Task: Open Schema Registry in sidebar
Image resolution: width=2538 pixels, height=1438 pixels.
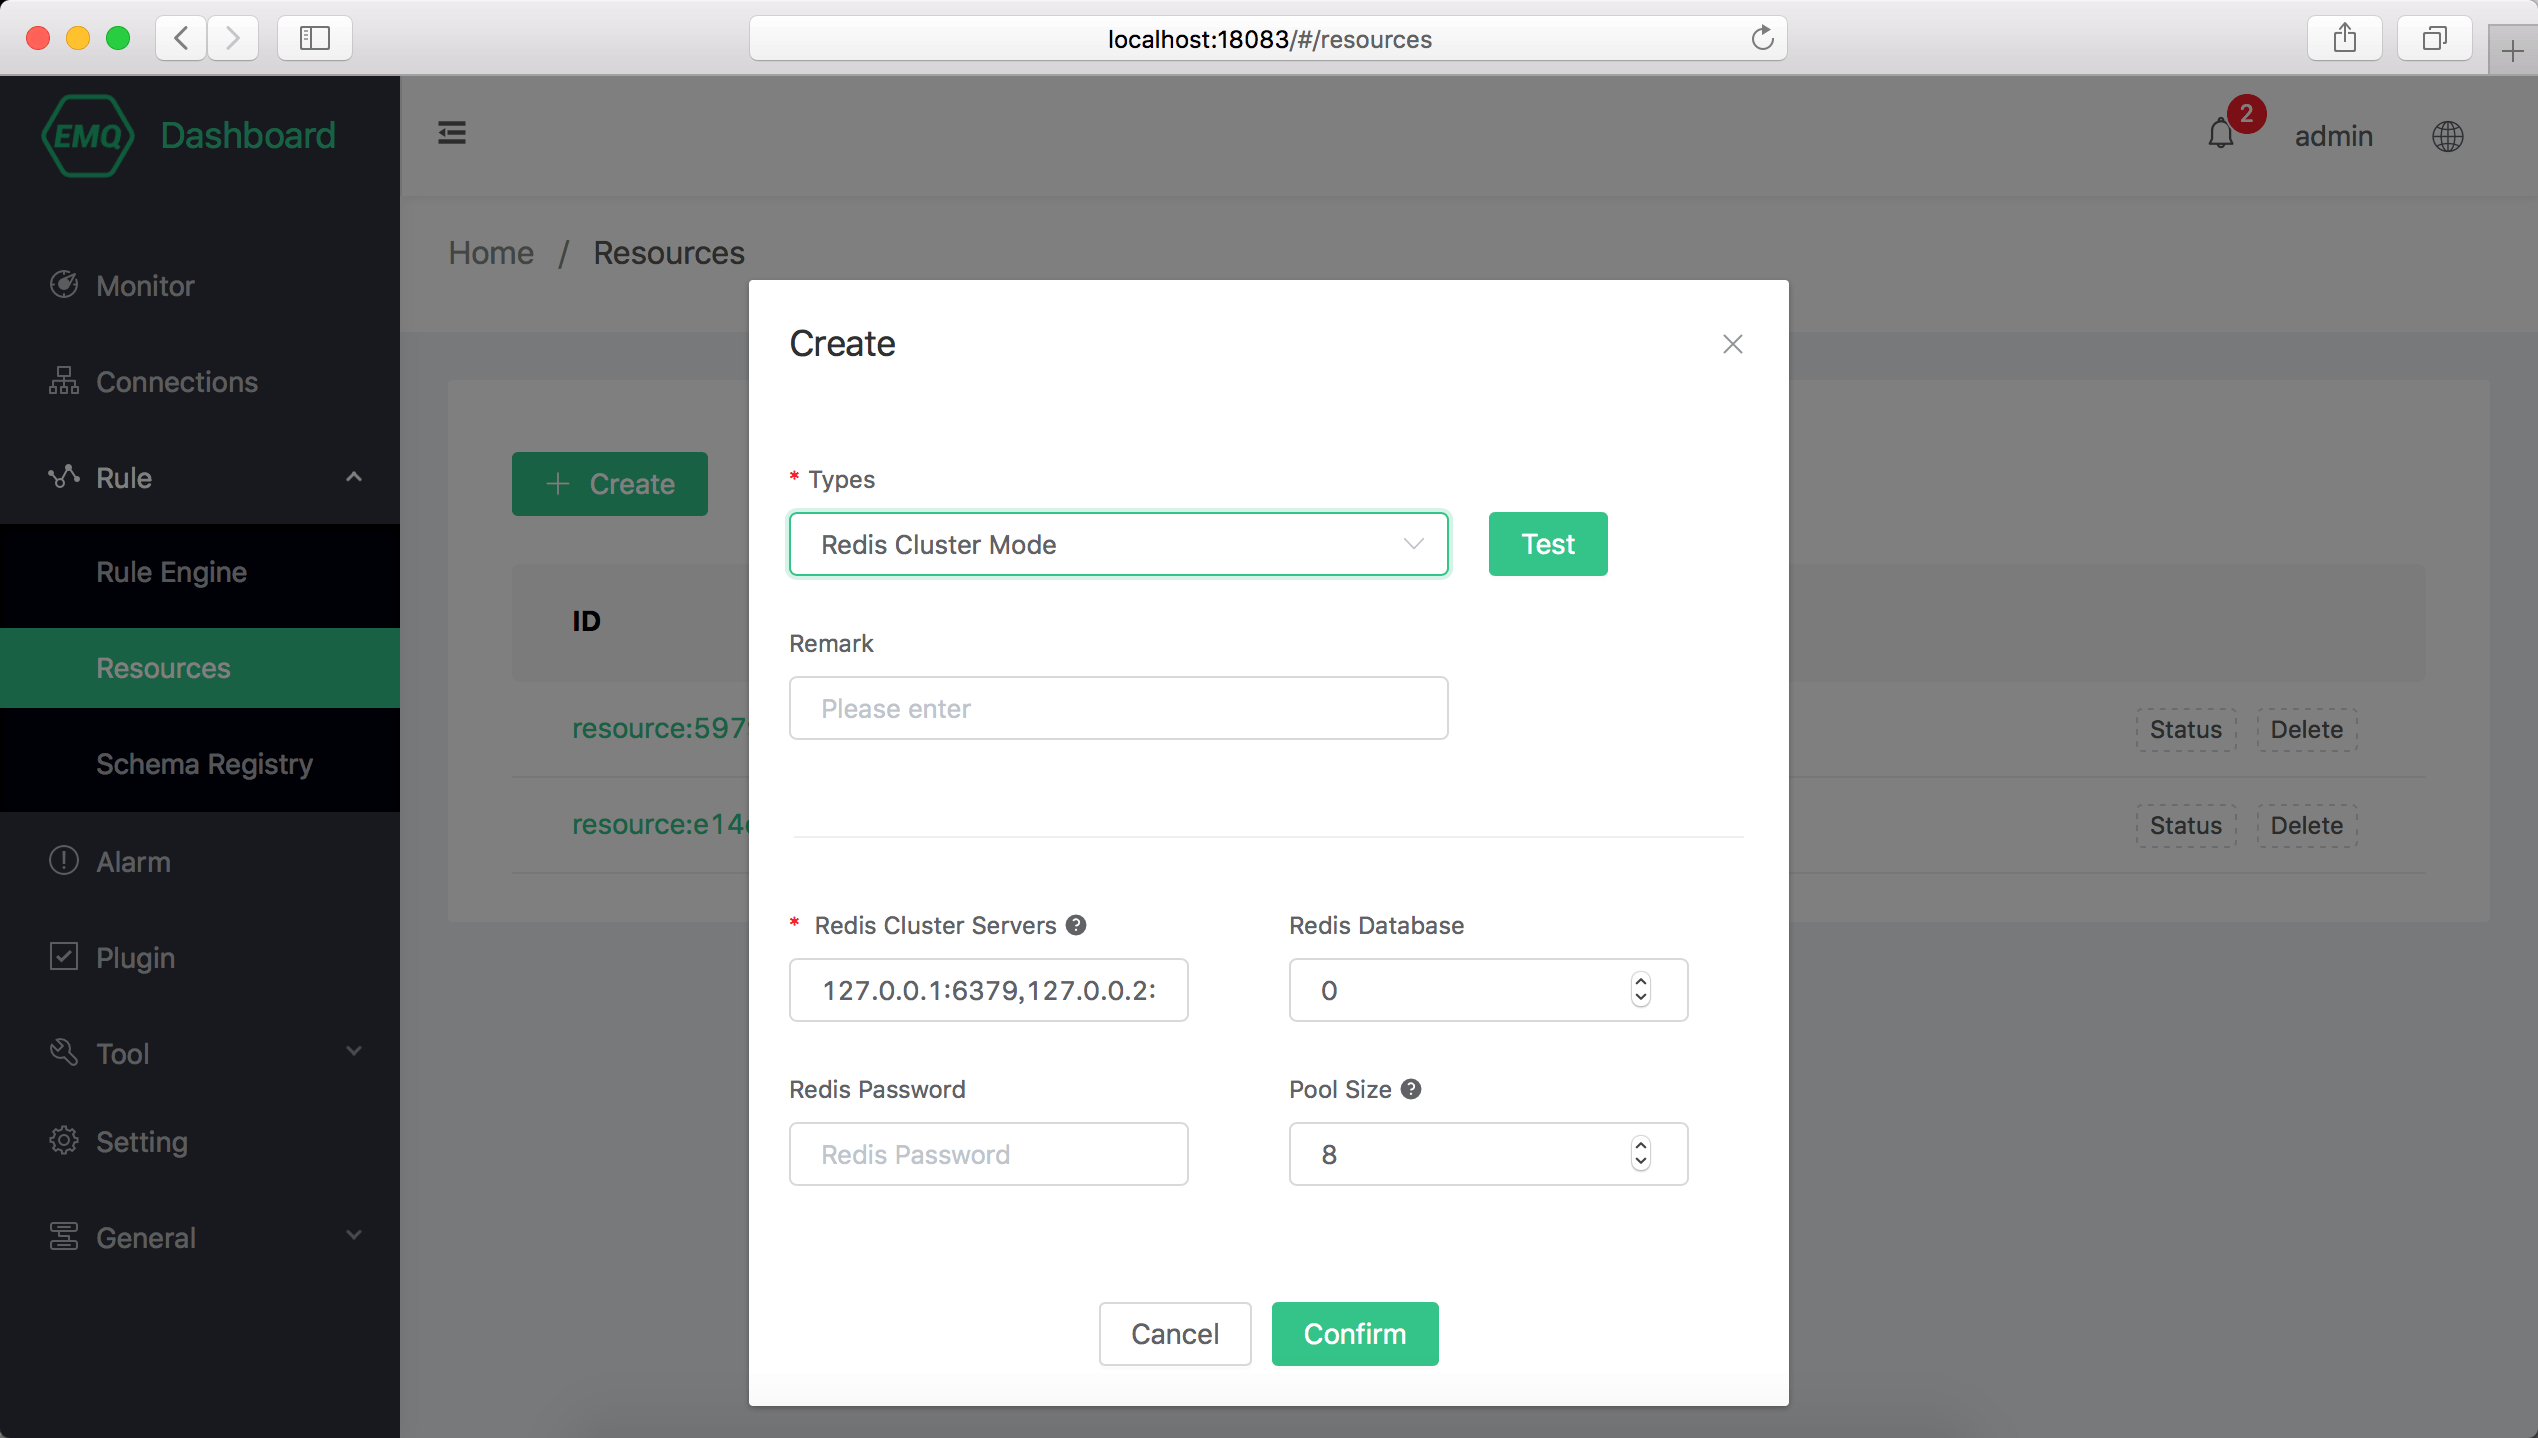Action: 204,764
